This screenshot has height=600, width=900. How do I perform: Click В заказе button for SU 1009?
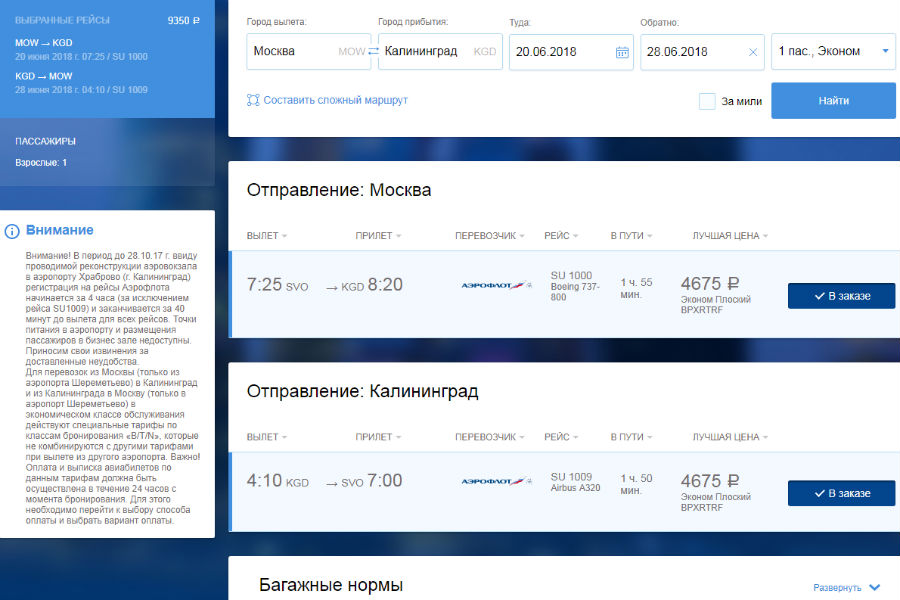(841, 493)
